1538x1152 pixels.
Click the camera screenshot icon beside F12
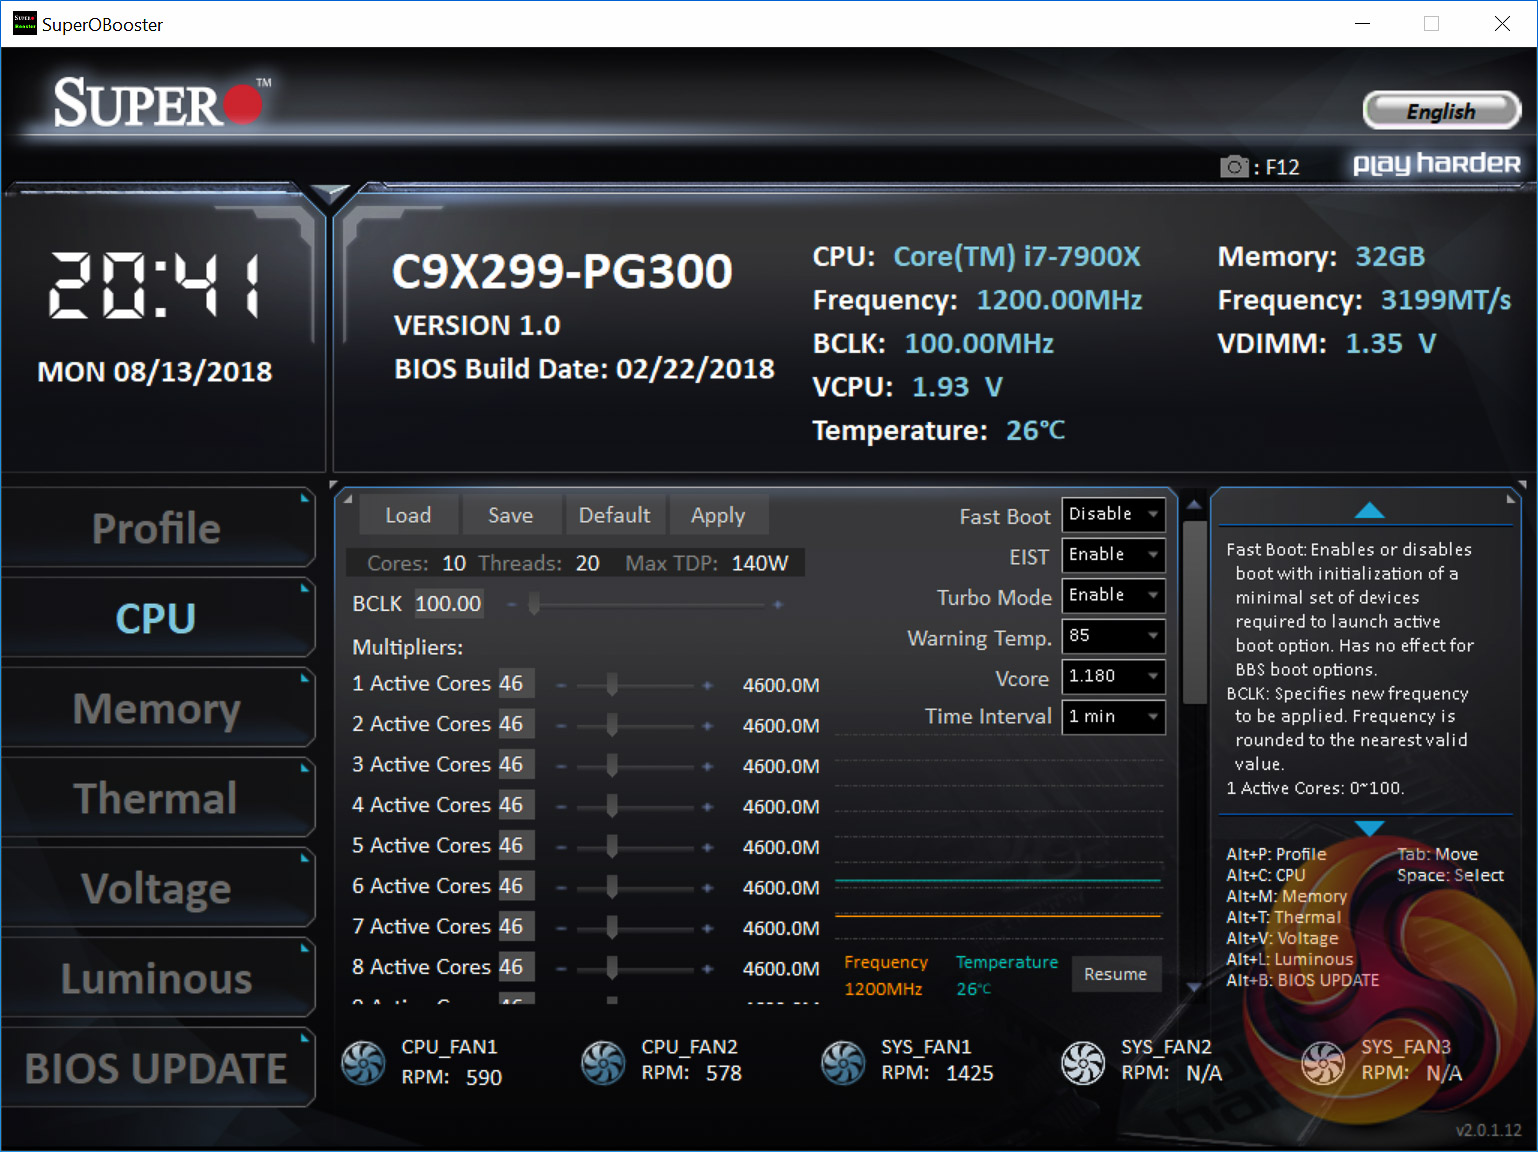tap(1234, 166)
